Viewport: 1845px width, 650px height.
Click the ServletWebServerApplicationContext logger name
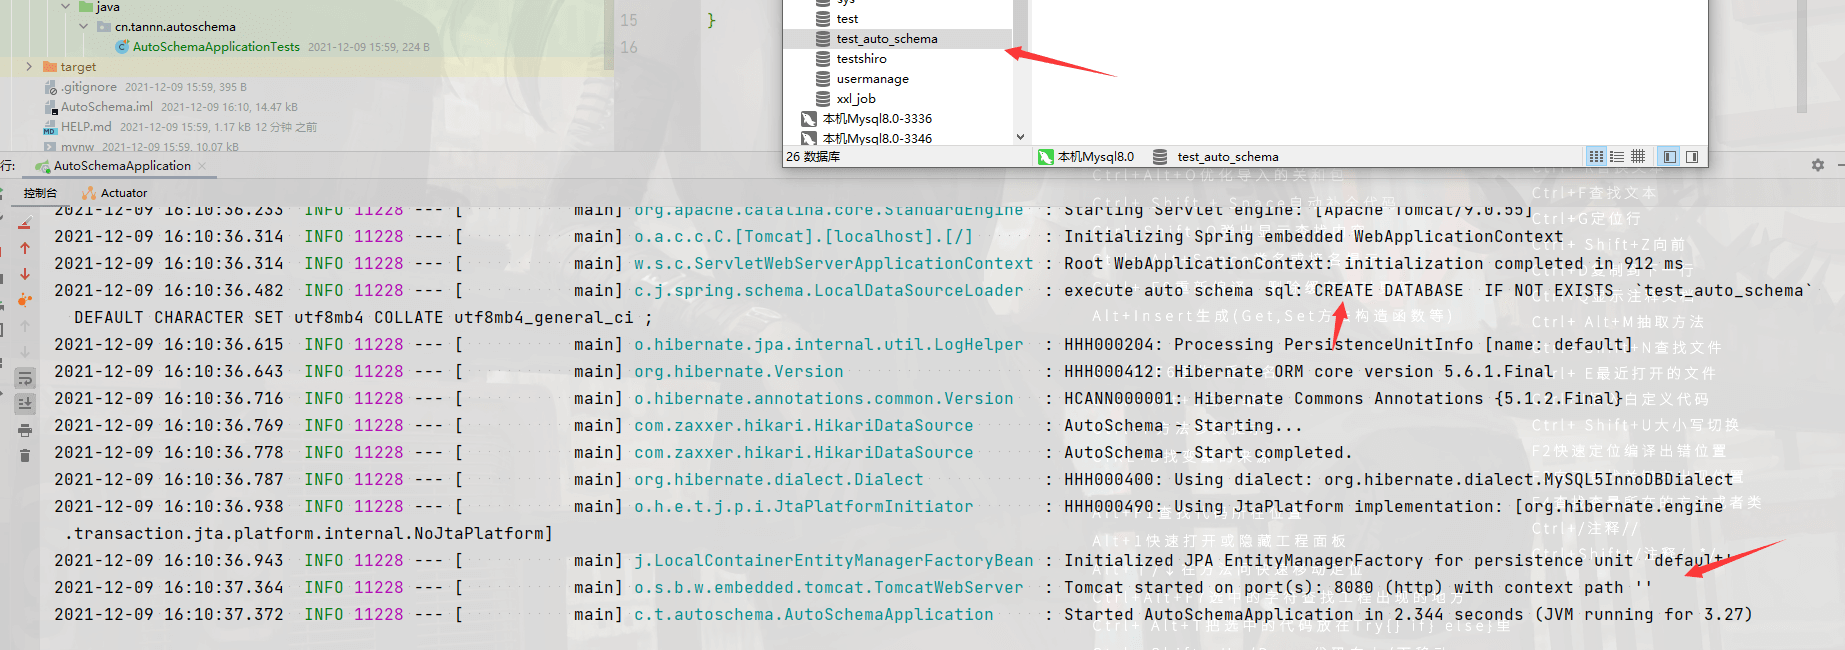pos(833,264)
